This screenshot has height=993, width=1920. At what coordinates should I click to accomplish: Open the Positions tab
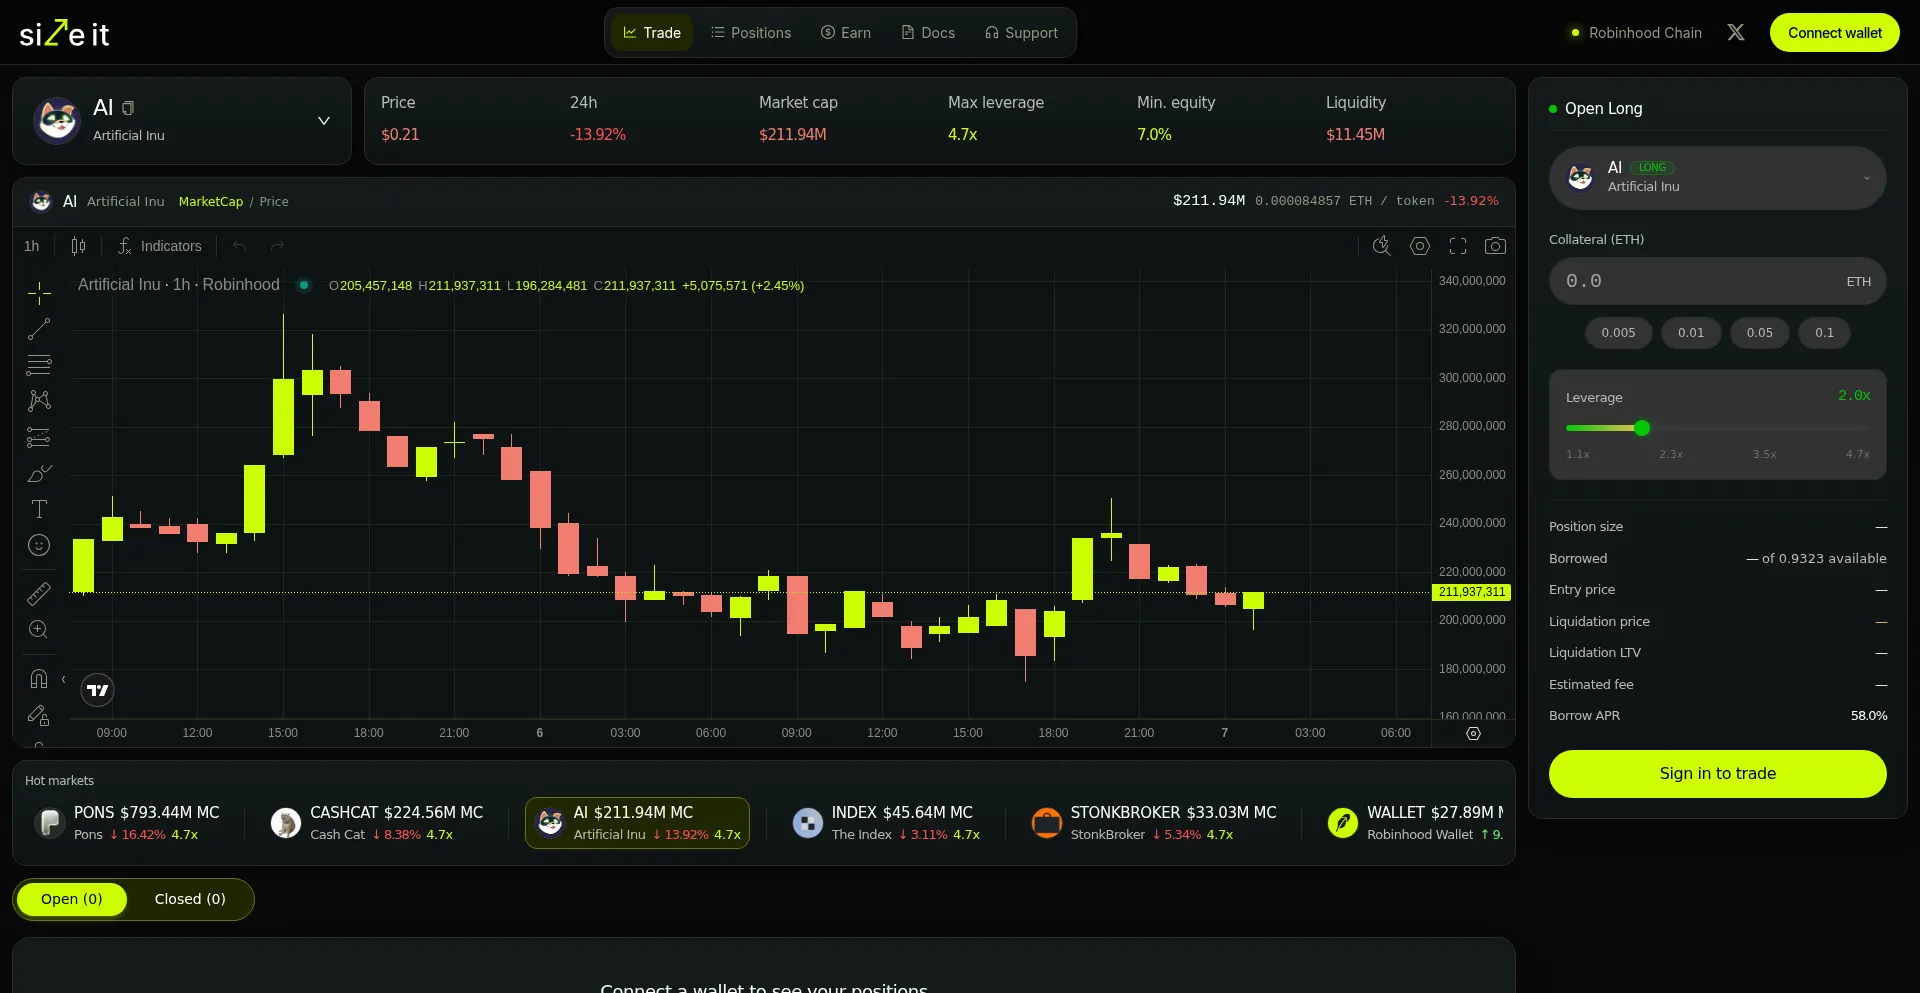click(751, 33)
